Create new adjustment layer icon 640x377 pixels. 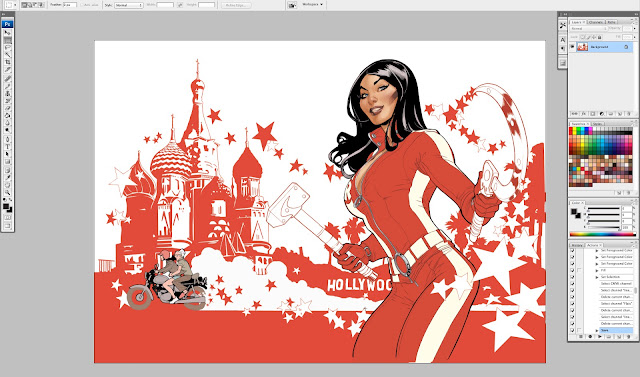coord(602,113)
